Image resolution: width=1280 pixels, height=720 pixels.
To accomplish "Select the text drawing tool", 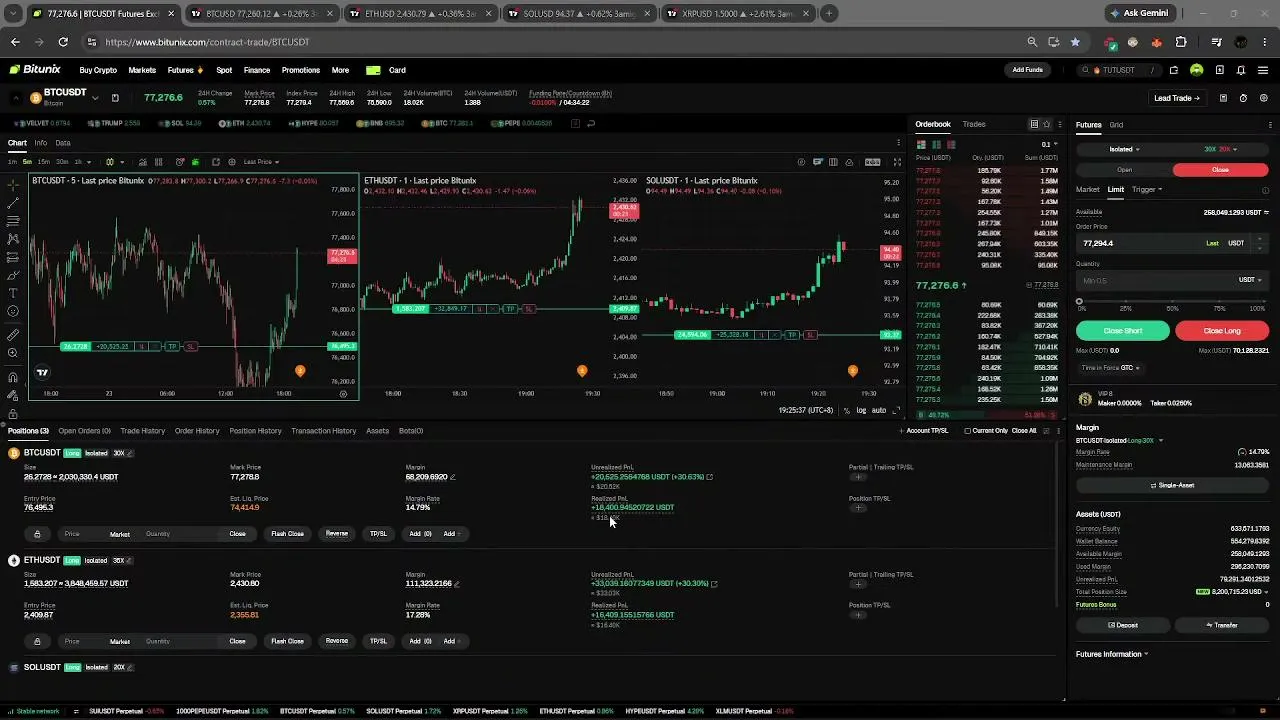I will click(13, 293).
